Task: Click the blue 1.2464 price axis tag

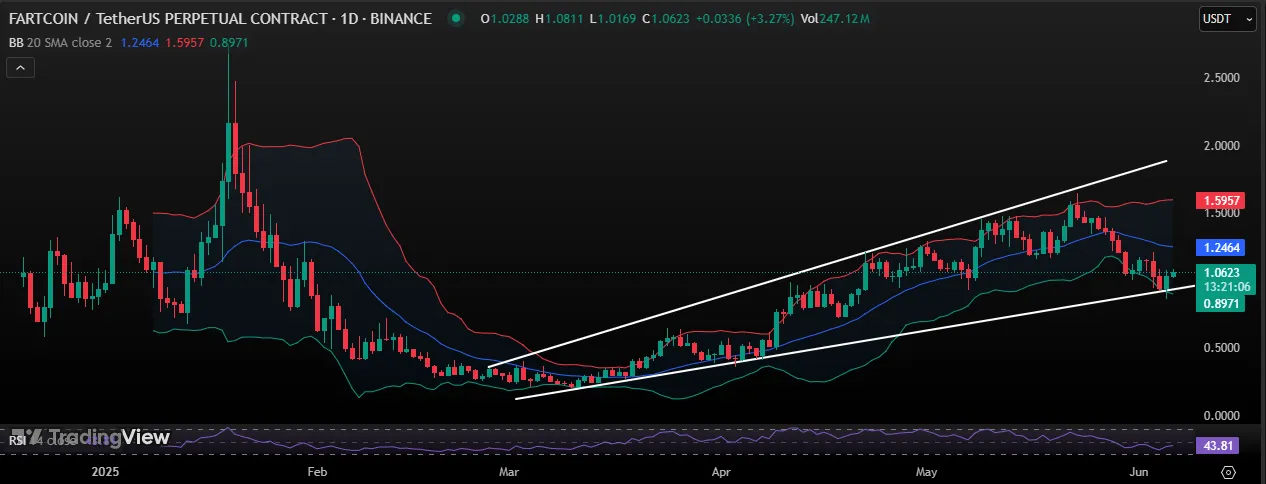Action: point(1219,246)
